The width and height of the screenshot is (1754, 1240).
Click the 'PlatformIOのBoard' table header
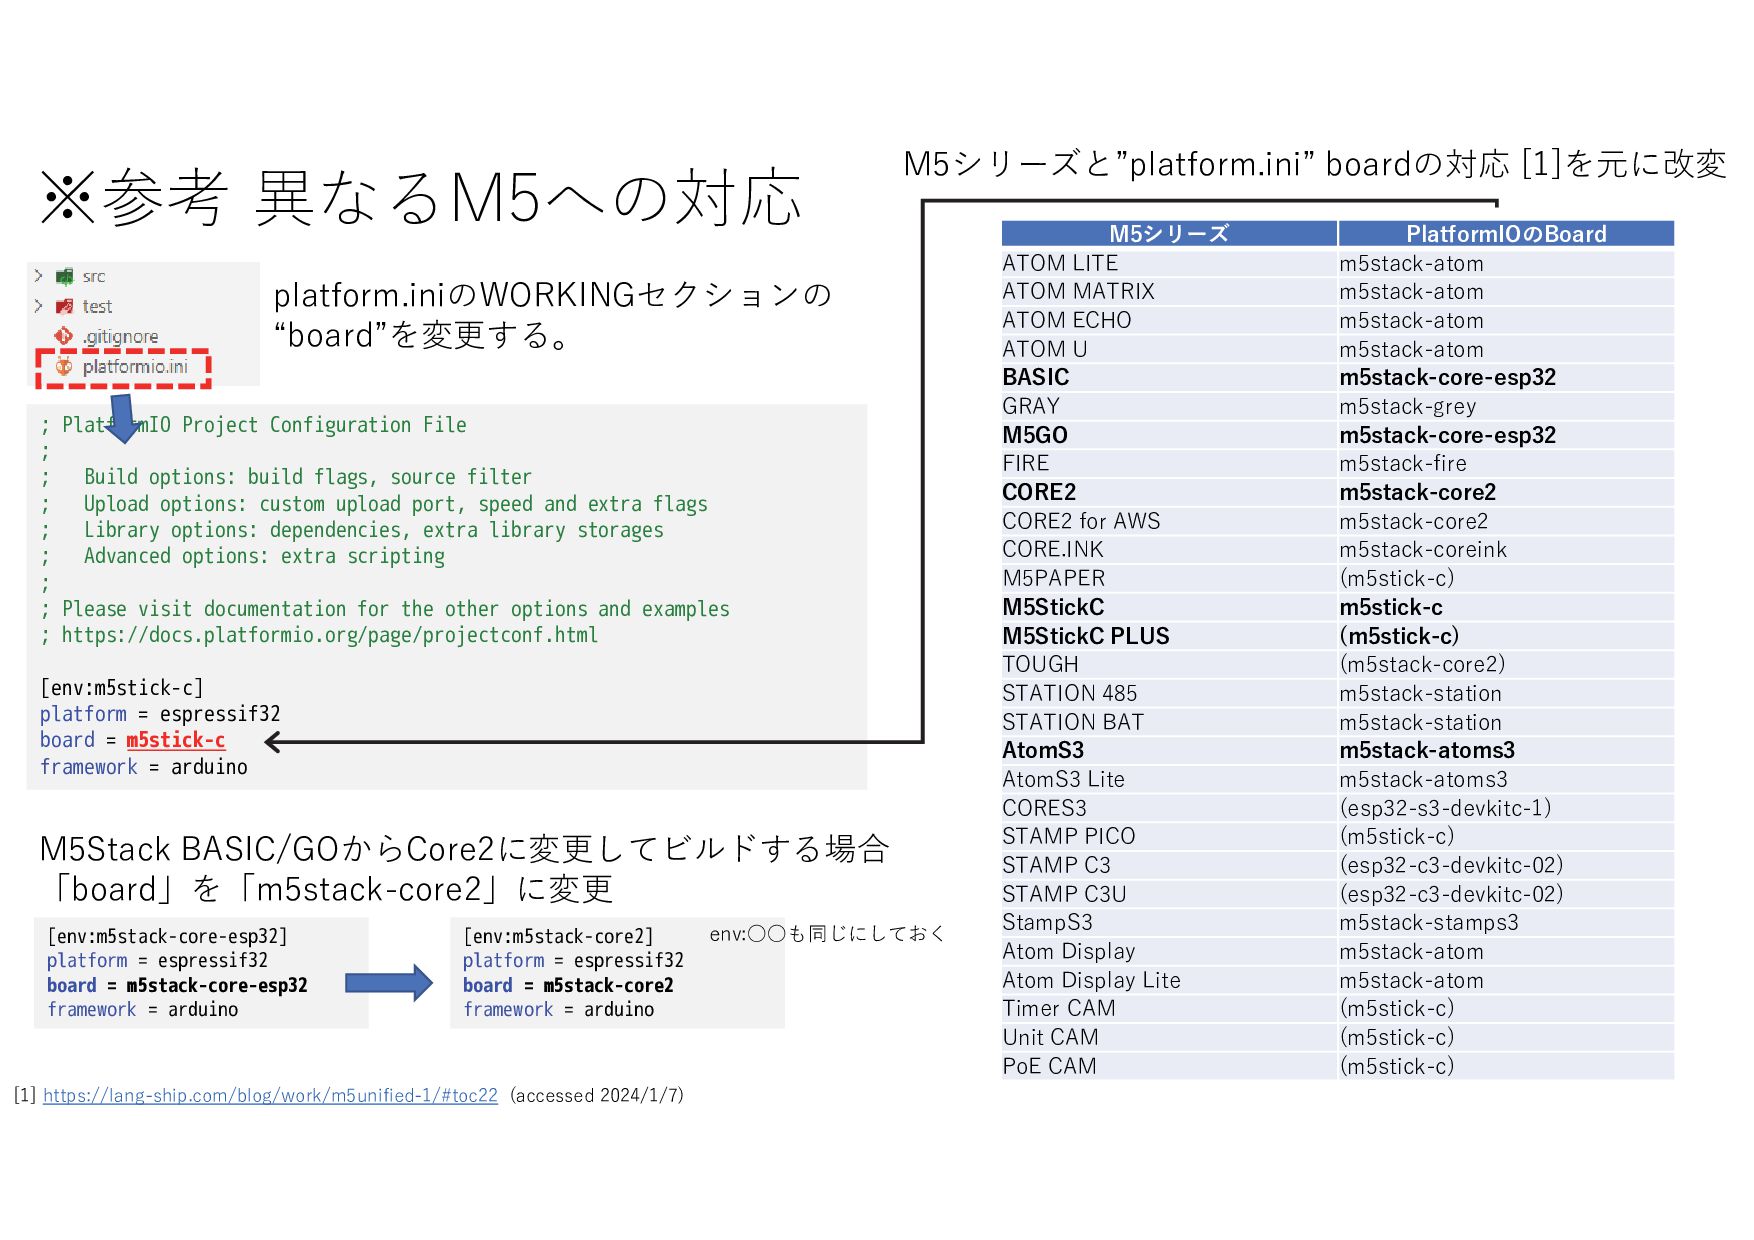1506,234
